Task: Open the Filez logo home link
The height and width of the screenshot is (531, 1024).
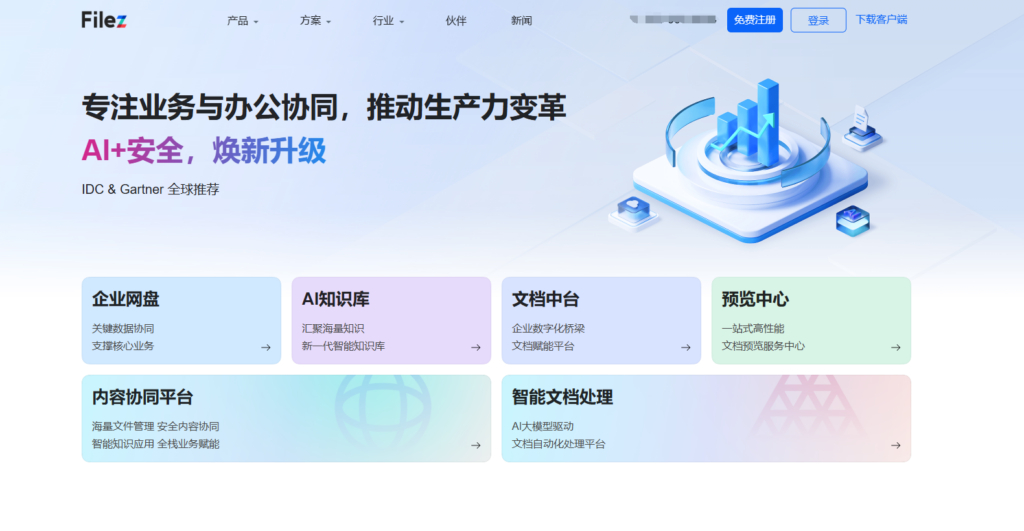Action: point(104,20)
